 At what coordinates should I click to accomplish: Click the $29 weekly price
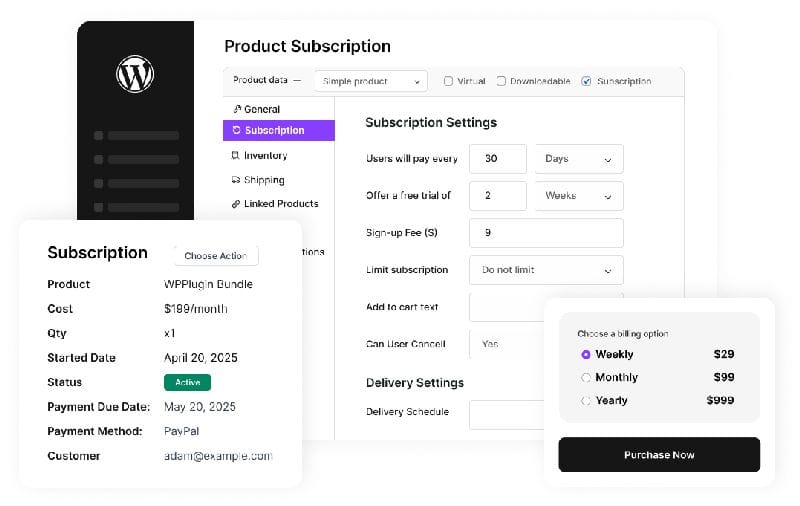pyautogui.click(x=724, y=354)
